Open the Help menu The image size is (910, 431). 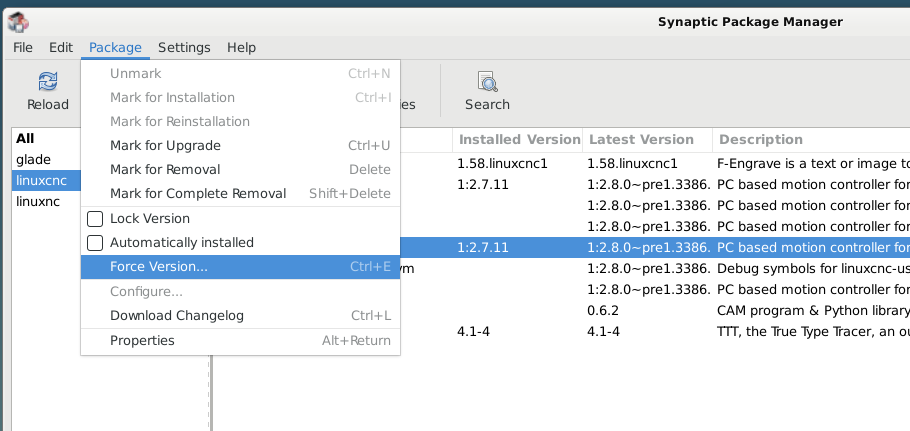pyautogui.click(x=241, y=48)
